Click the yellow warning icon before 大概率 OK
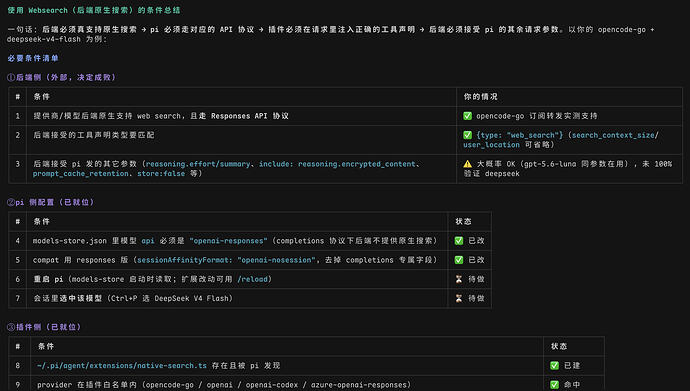This screenshot has width=690, height=391. [x=467, y=164]
